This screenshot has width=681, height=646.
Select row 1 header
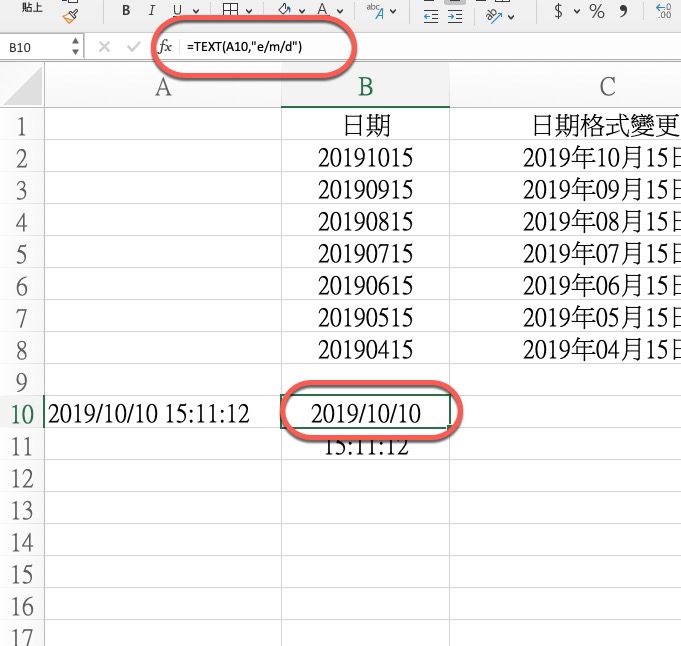pyautogui.click(x=22, y=126)
